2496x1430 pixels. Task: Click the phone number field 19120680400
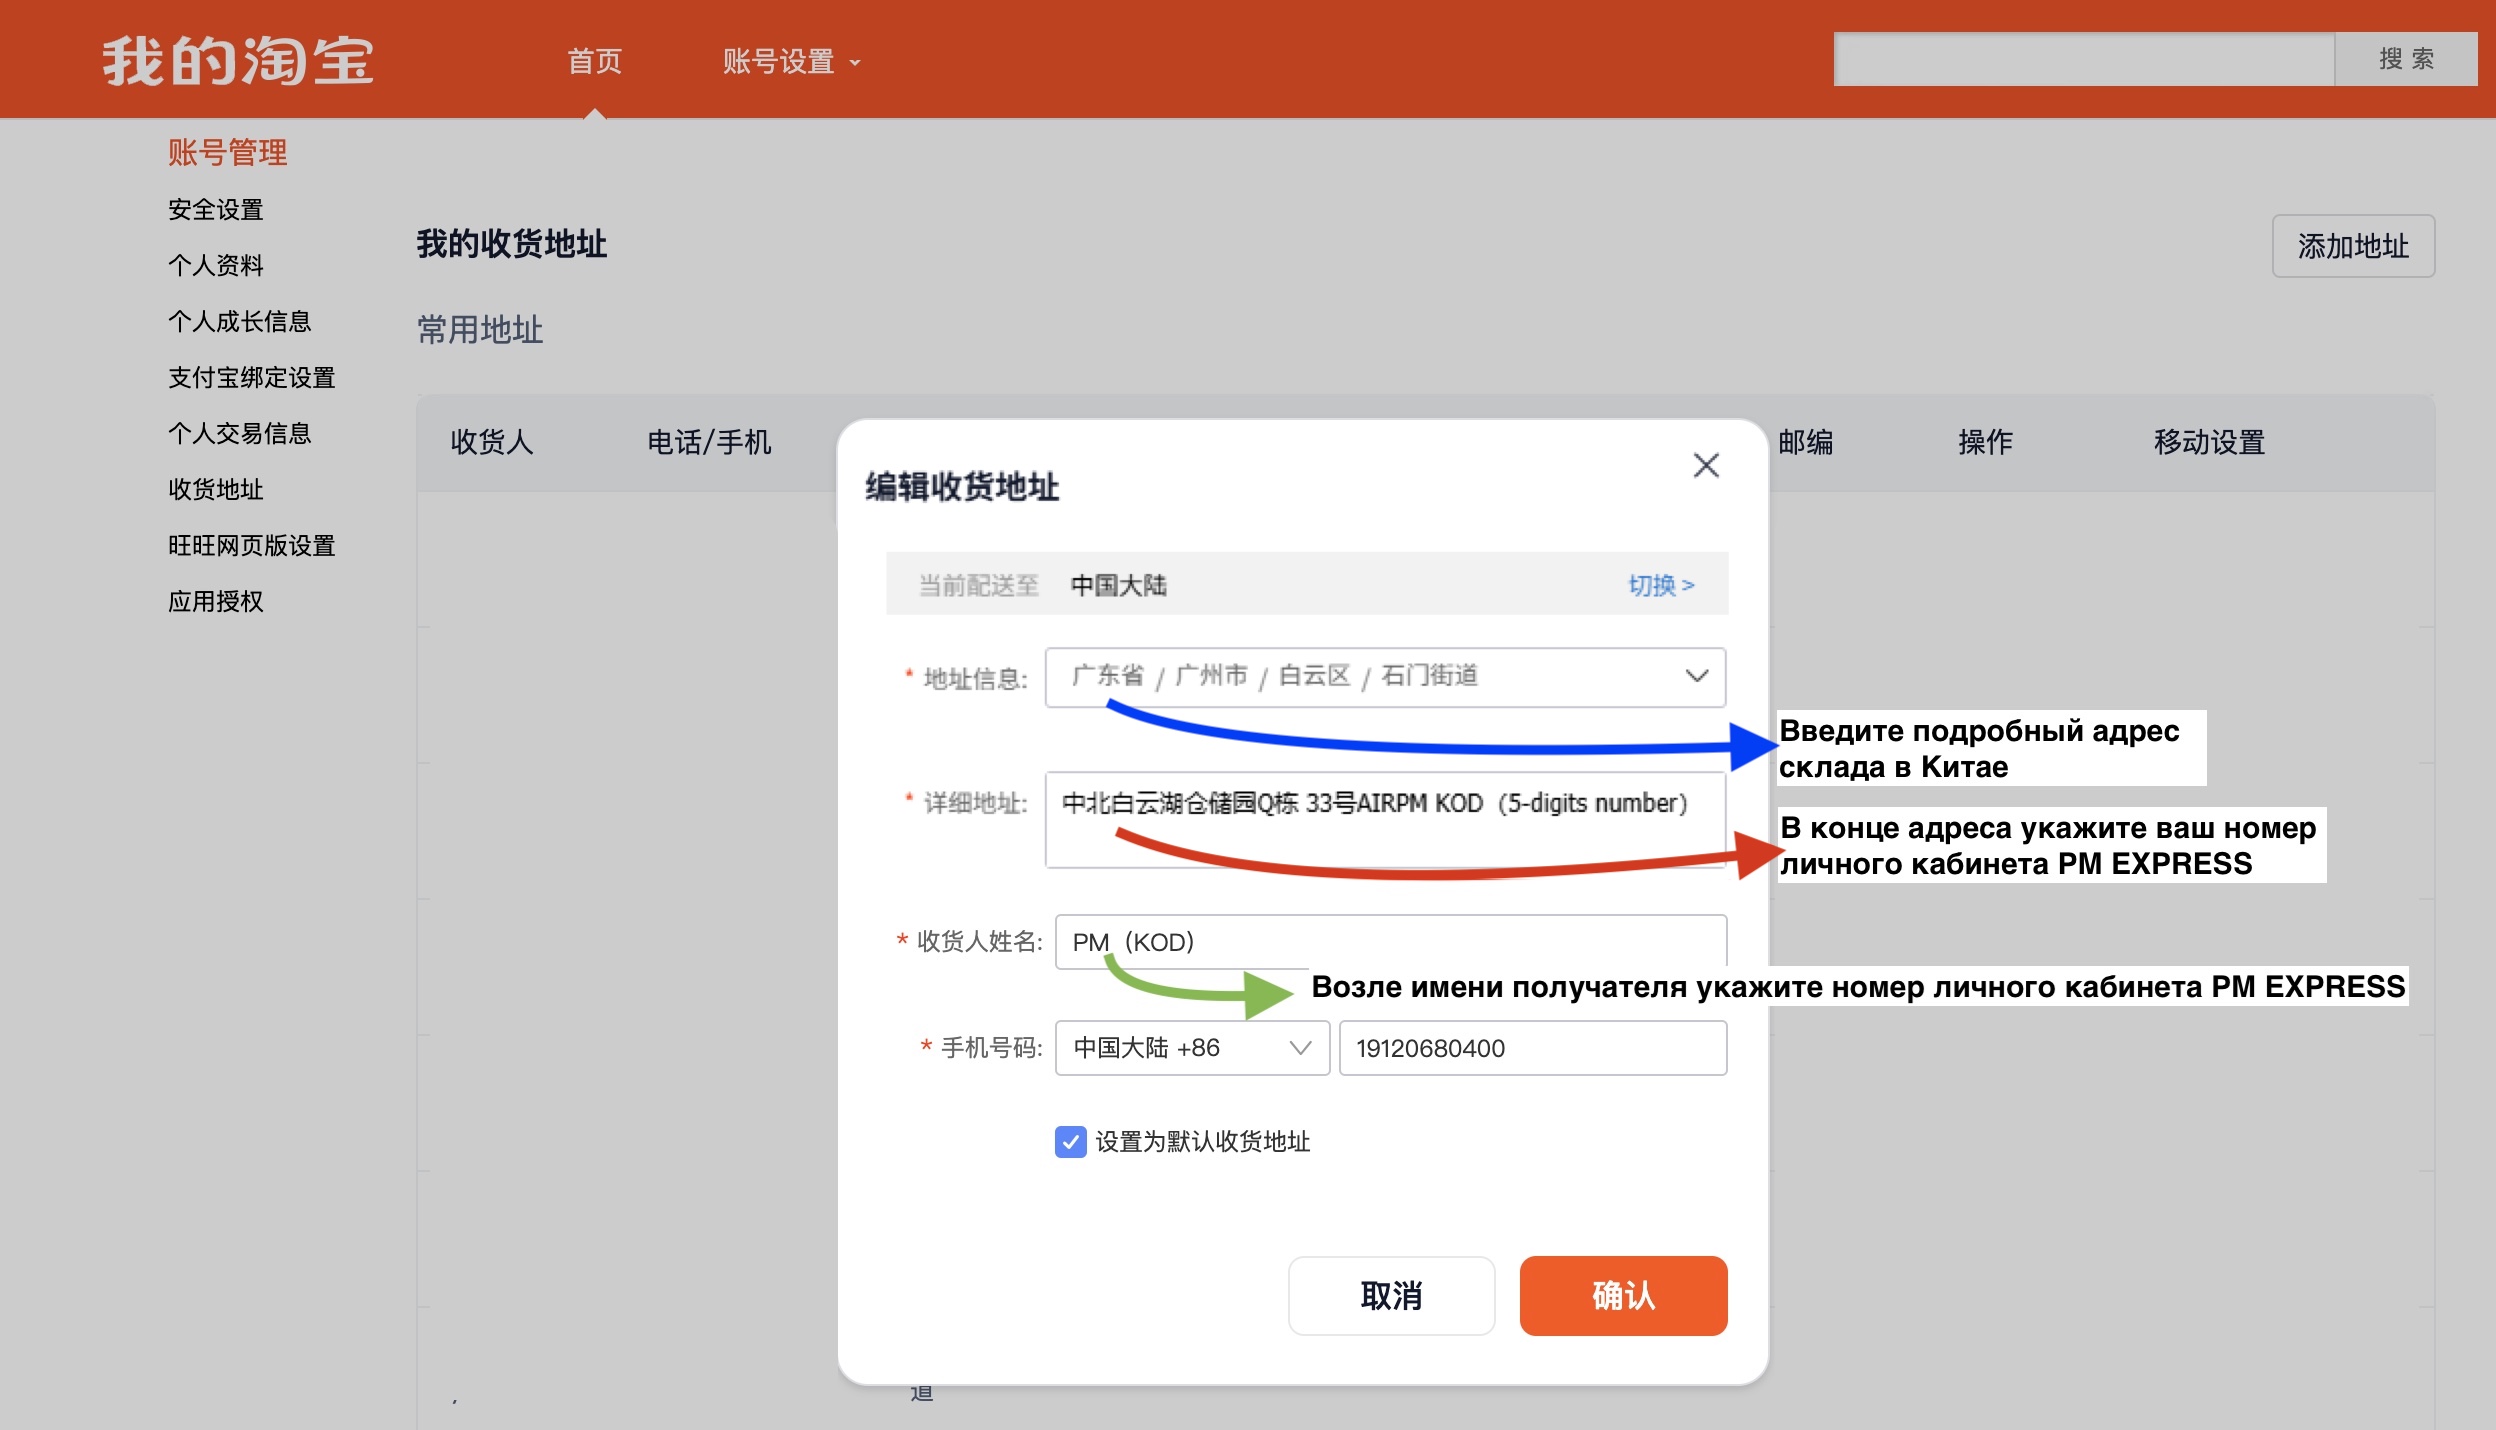coord(1532,1048)
